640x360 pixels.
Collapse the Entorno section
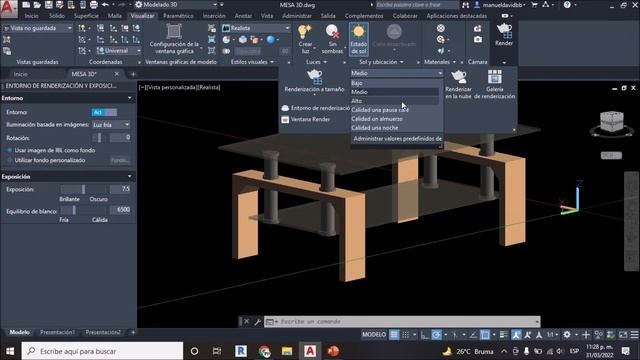[130, 98]
